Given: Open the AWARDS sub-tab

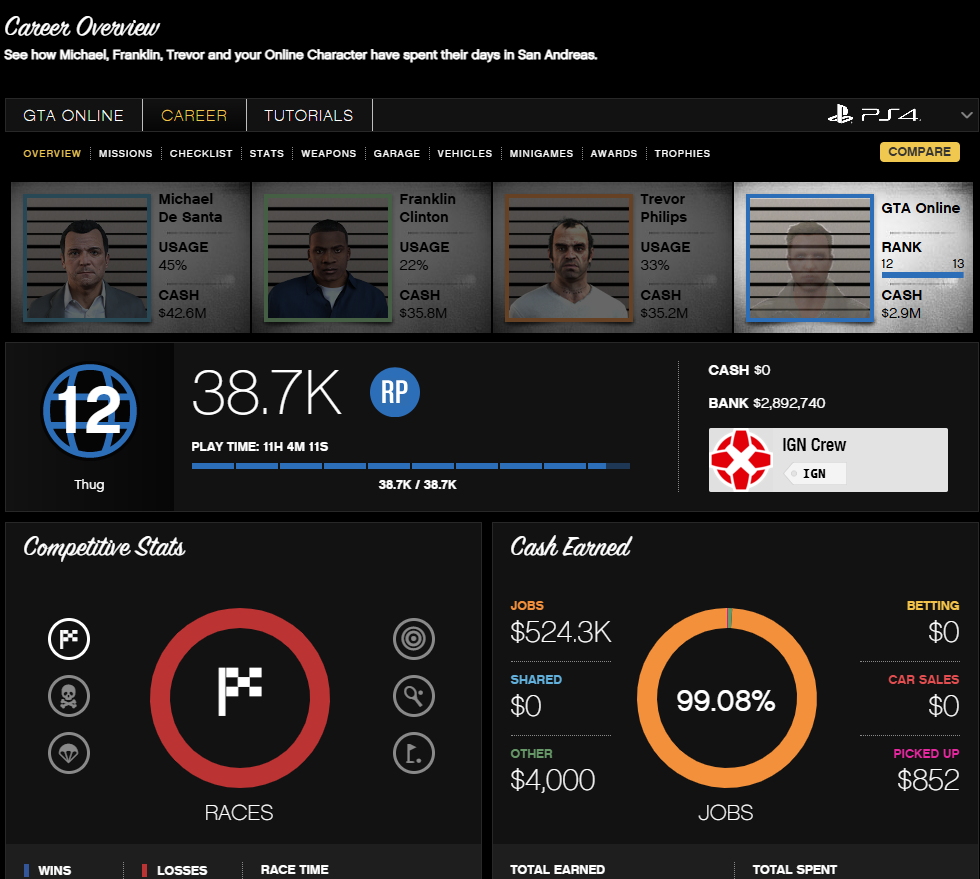Looking at the screenshot, I should 614,153.
